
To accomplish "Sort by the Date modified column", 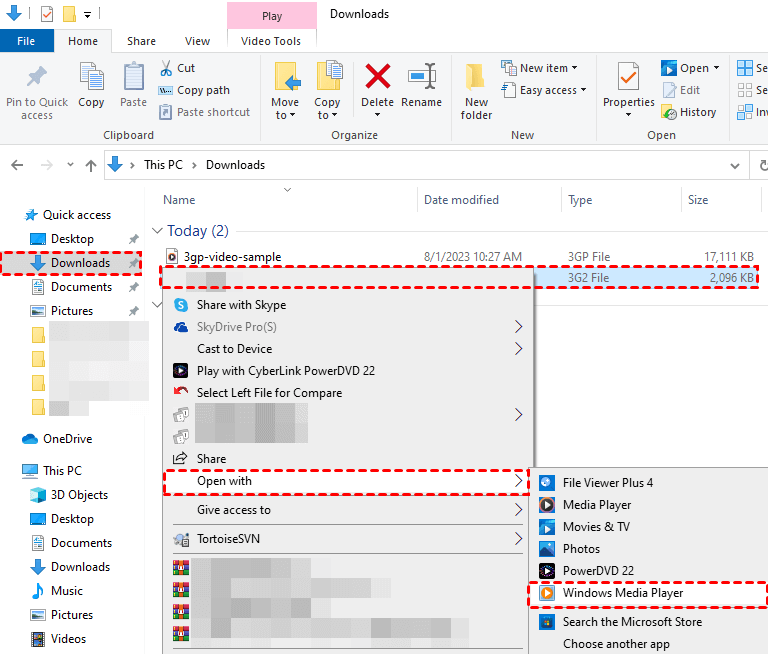I will pyautogui.click(x=461, y=200).
